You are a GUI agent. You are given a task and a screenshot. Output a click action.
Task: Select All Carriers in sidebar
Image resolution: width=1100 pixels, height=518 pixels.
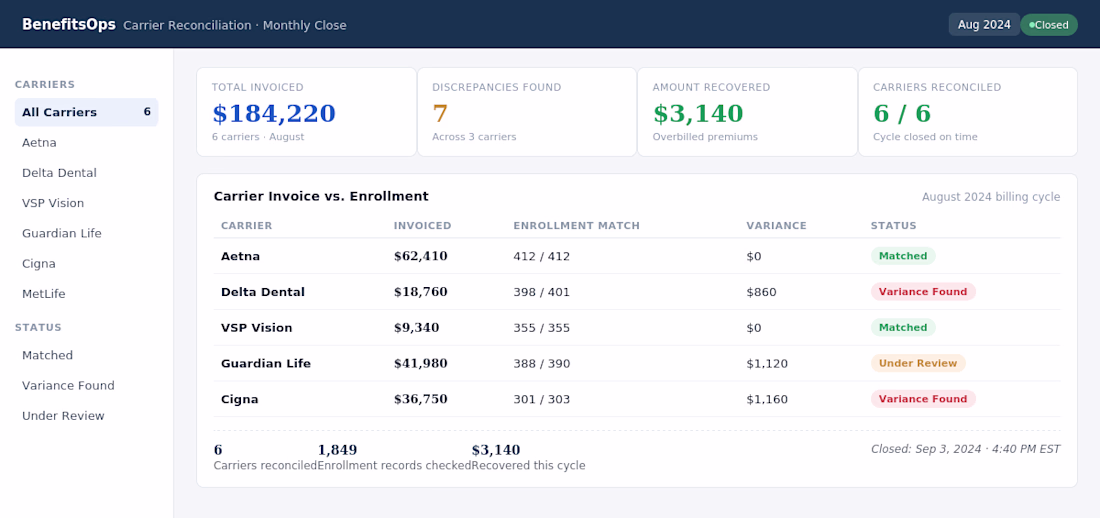[x=86, y=112]
